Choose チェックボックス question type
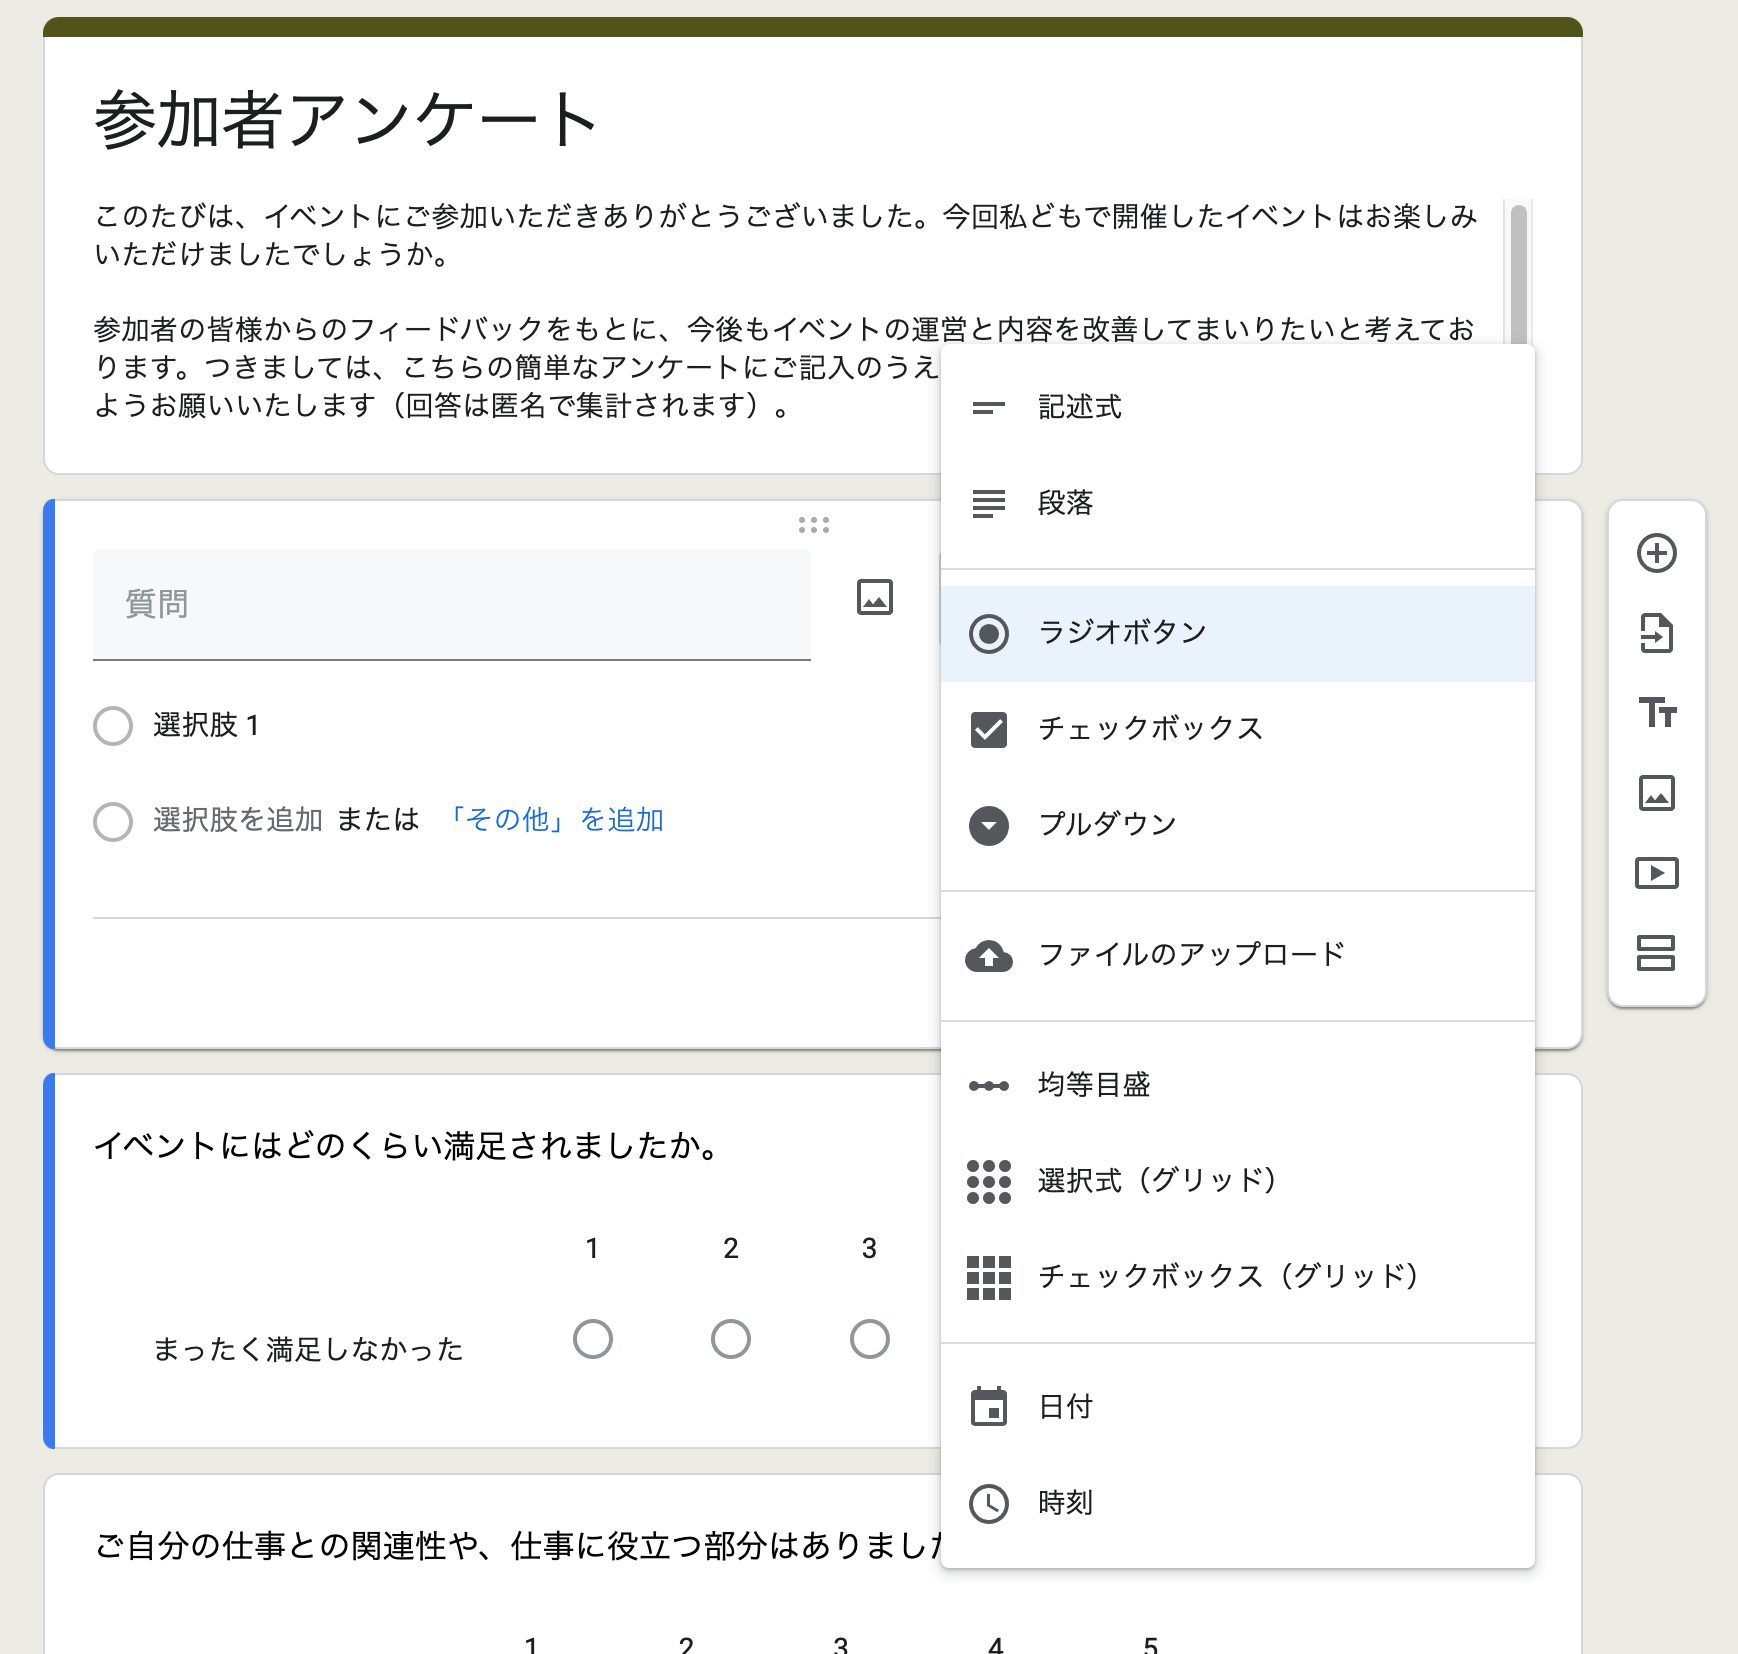The height and width of the screenshot is (1654, 1738). (x=1150, y=729)
